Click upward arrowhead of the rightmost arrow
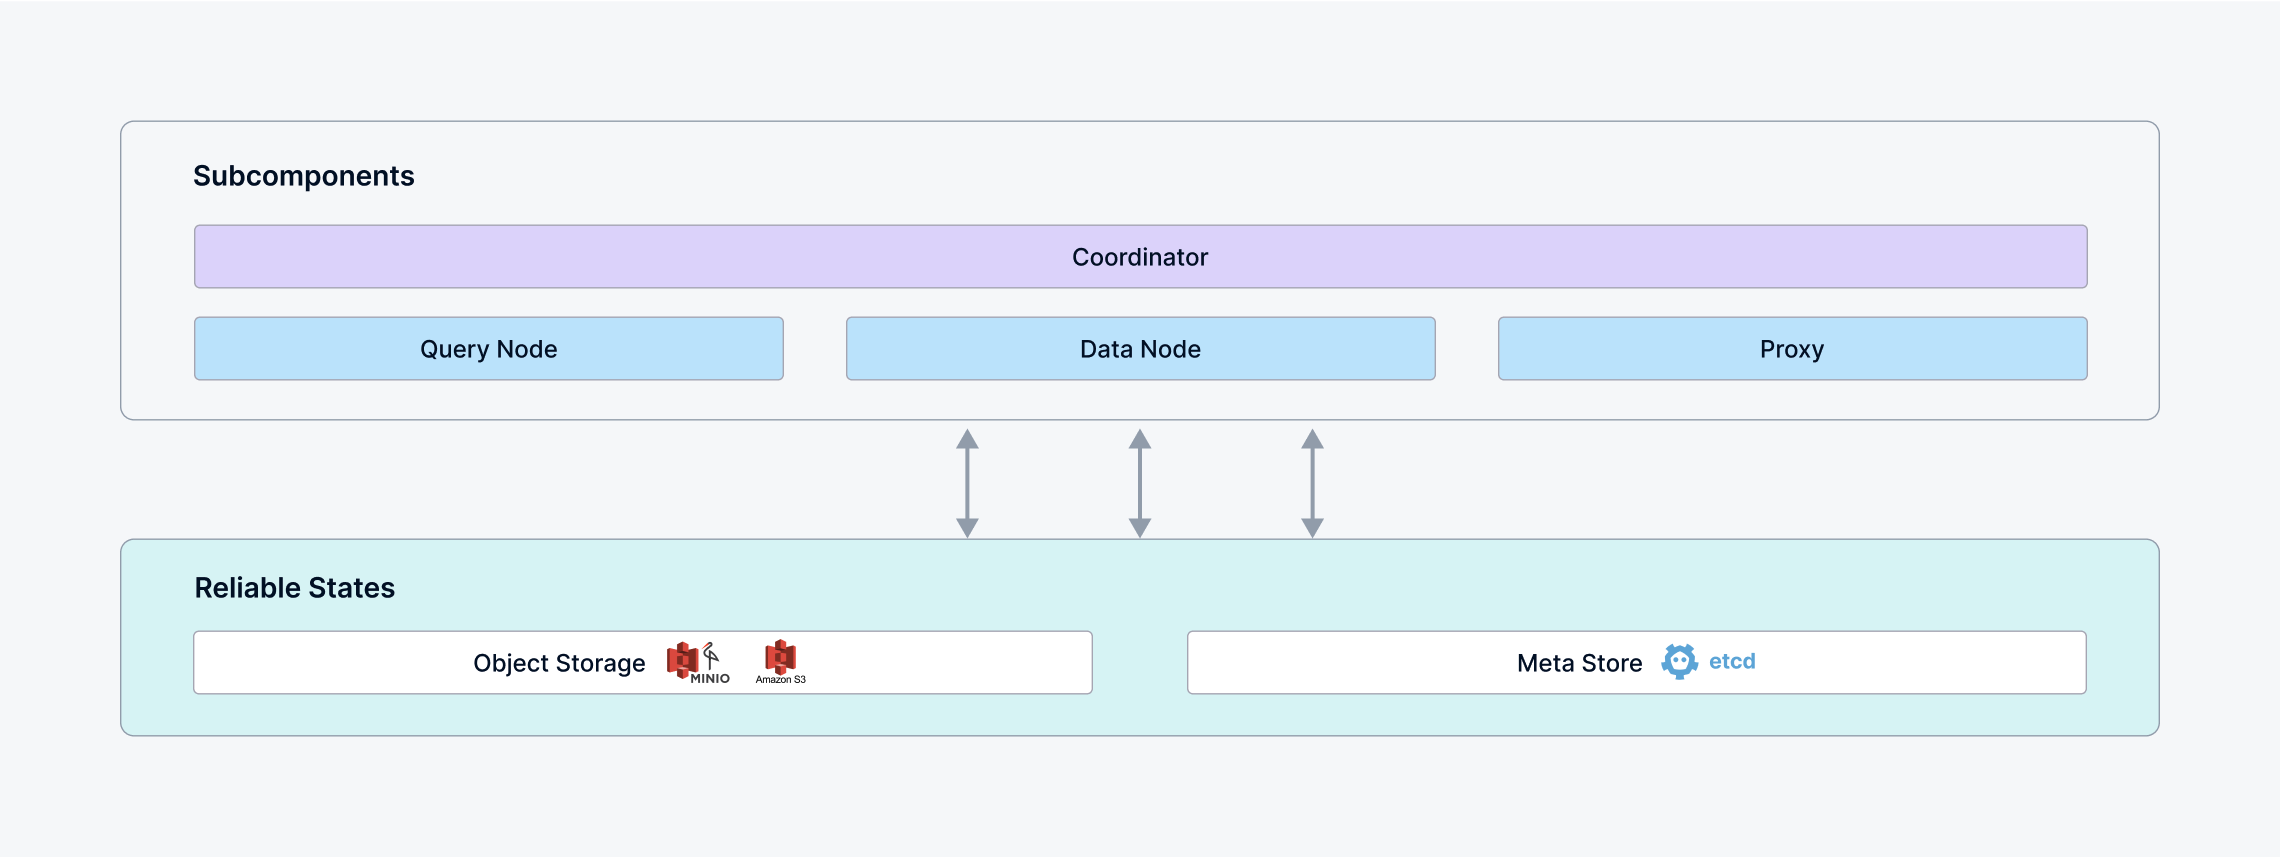Viewport: 2280px width, 857px height. pos(1312,440)
